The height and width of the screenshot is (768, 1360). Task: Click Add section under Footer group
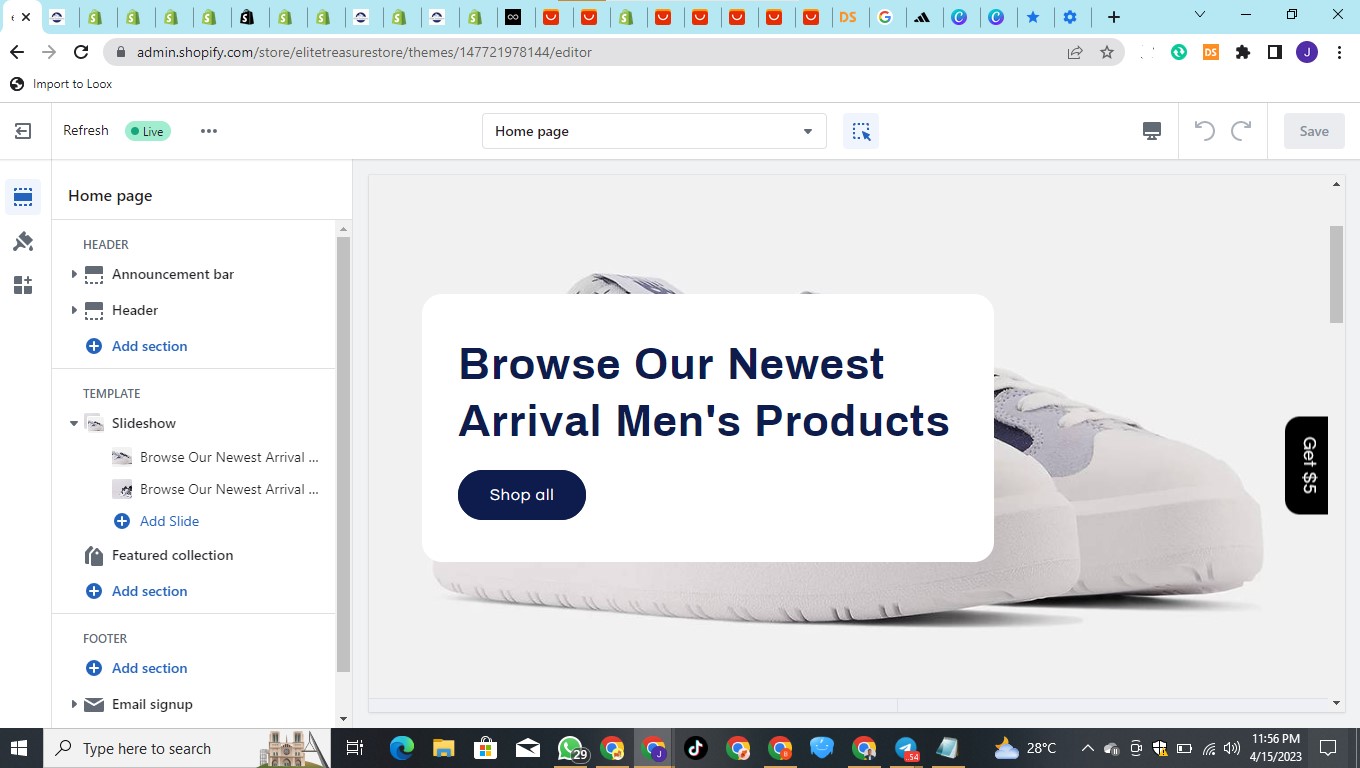[149, 668]
